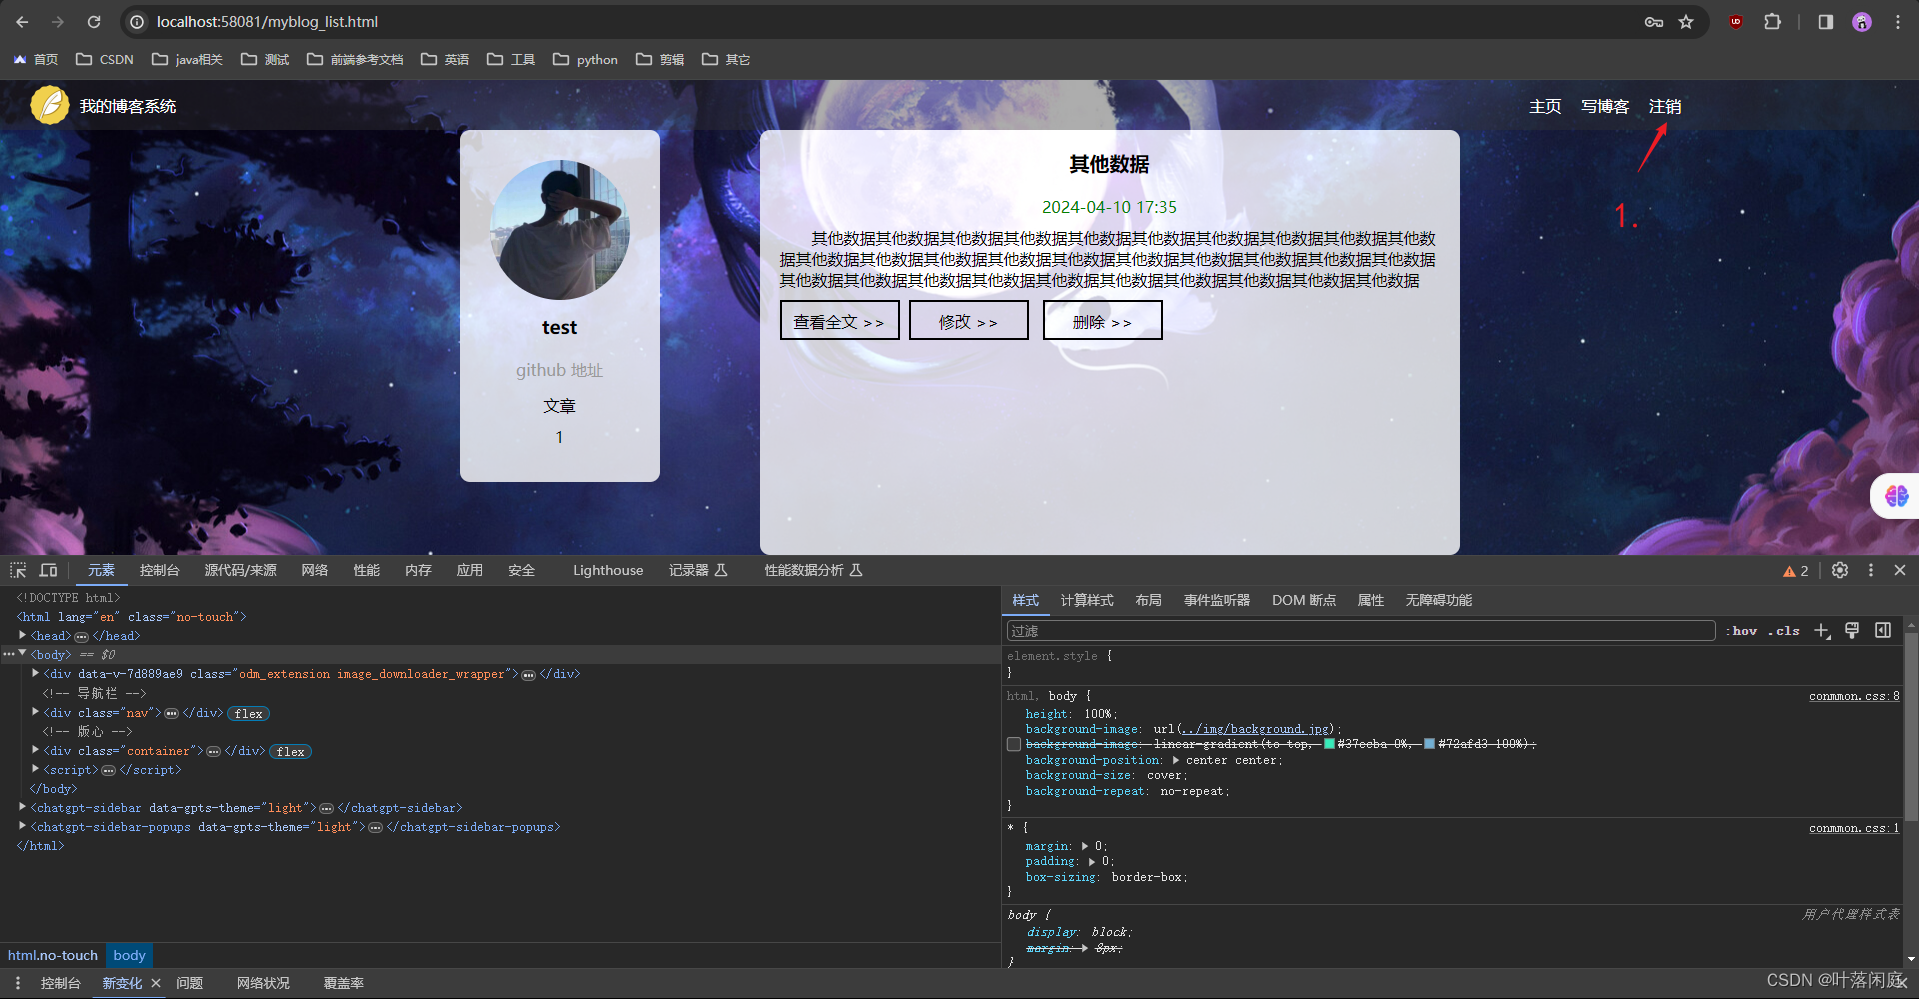Open the 布局 pane tab
Image resolution: width=1919 pixels, height=999 pixels.
click(x=1149, y=600)
